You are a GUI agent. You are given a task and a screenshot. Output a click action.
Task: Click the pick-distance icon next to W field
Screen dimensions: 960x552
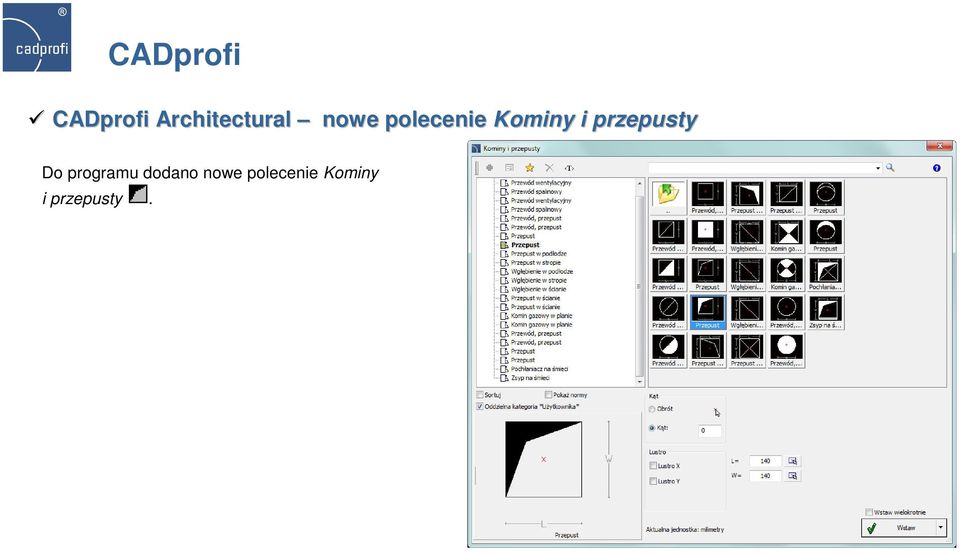[x=792, y=476]
